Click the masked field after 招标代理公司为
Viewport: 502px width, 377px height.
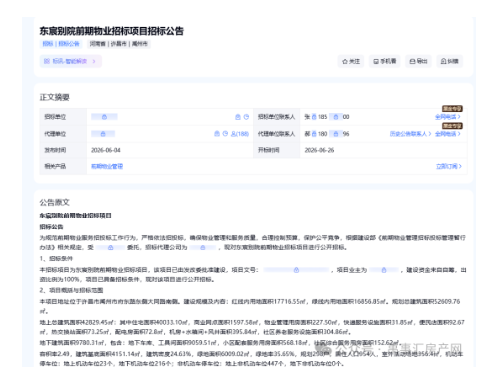tap(203, 248)
